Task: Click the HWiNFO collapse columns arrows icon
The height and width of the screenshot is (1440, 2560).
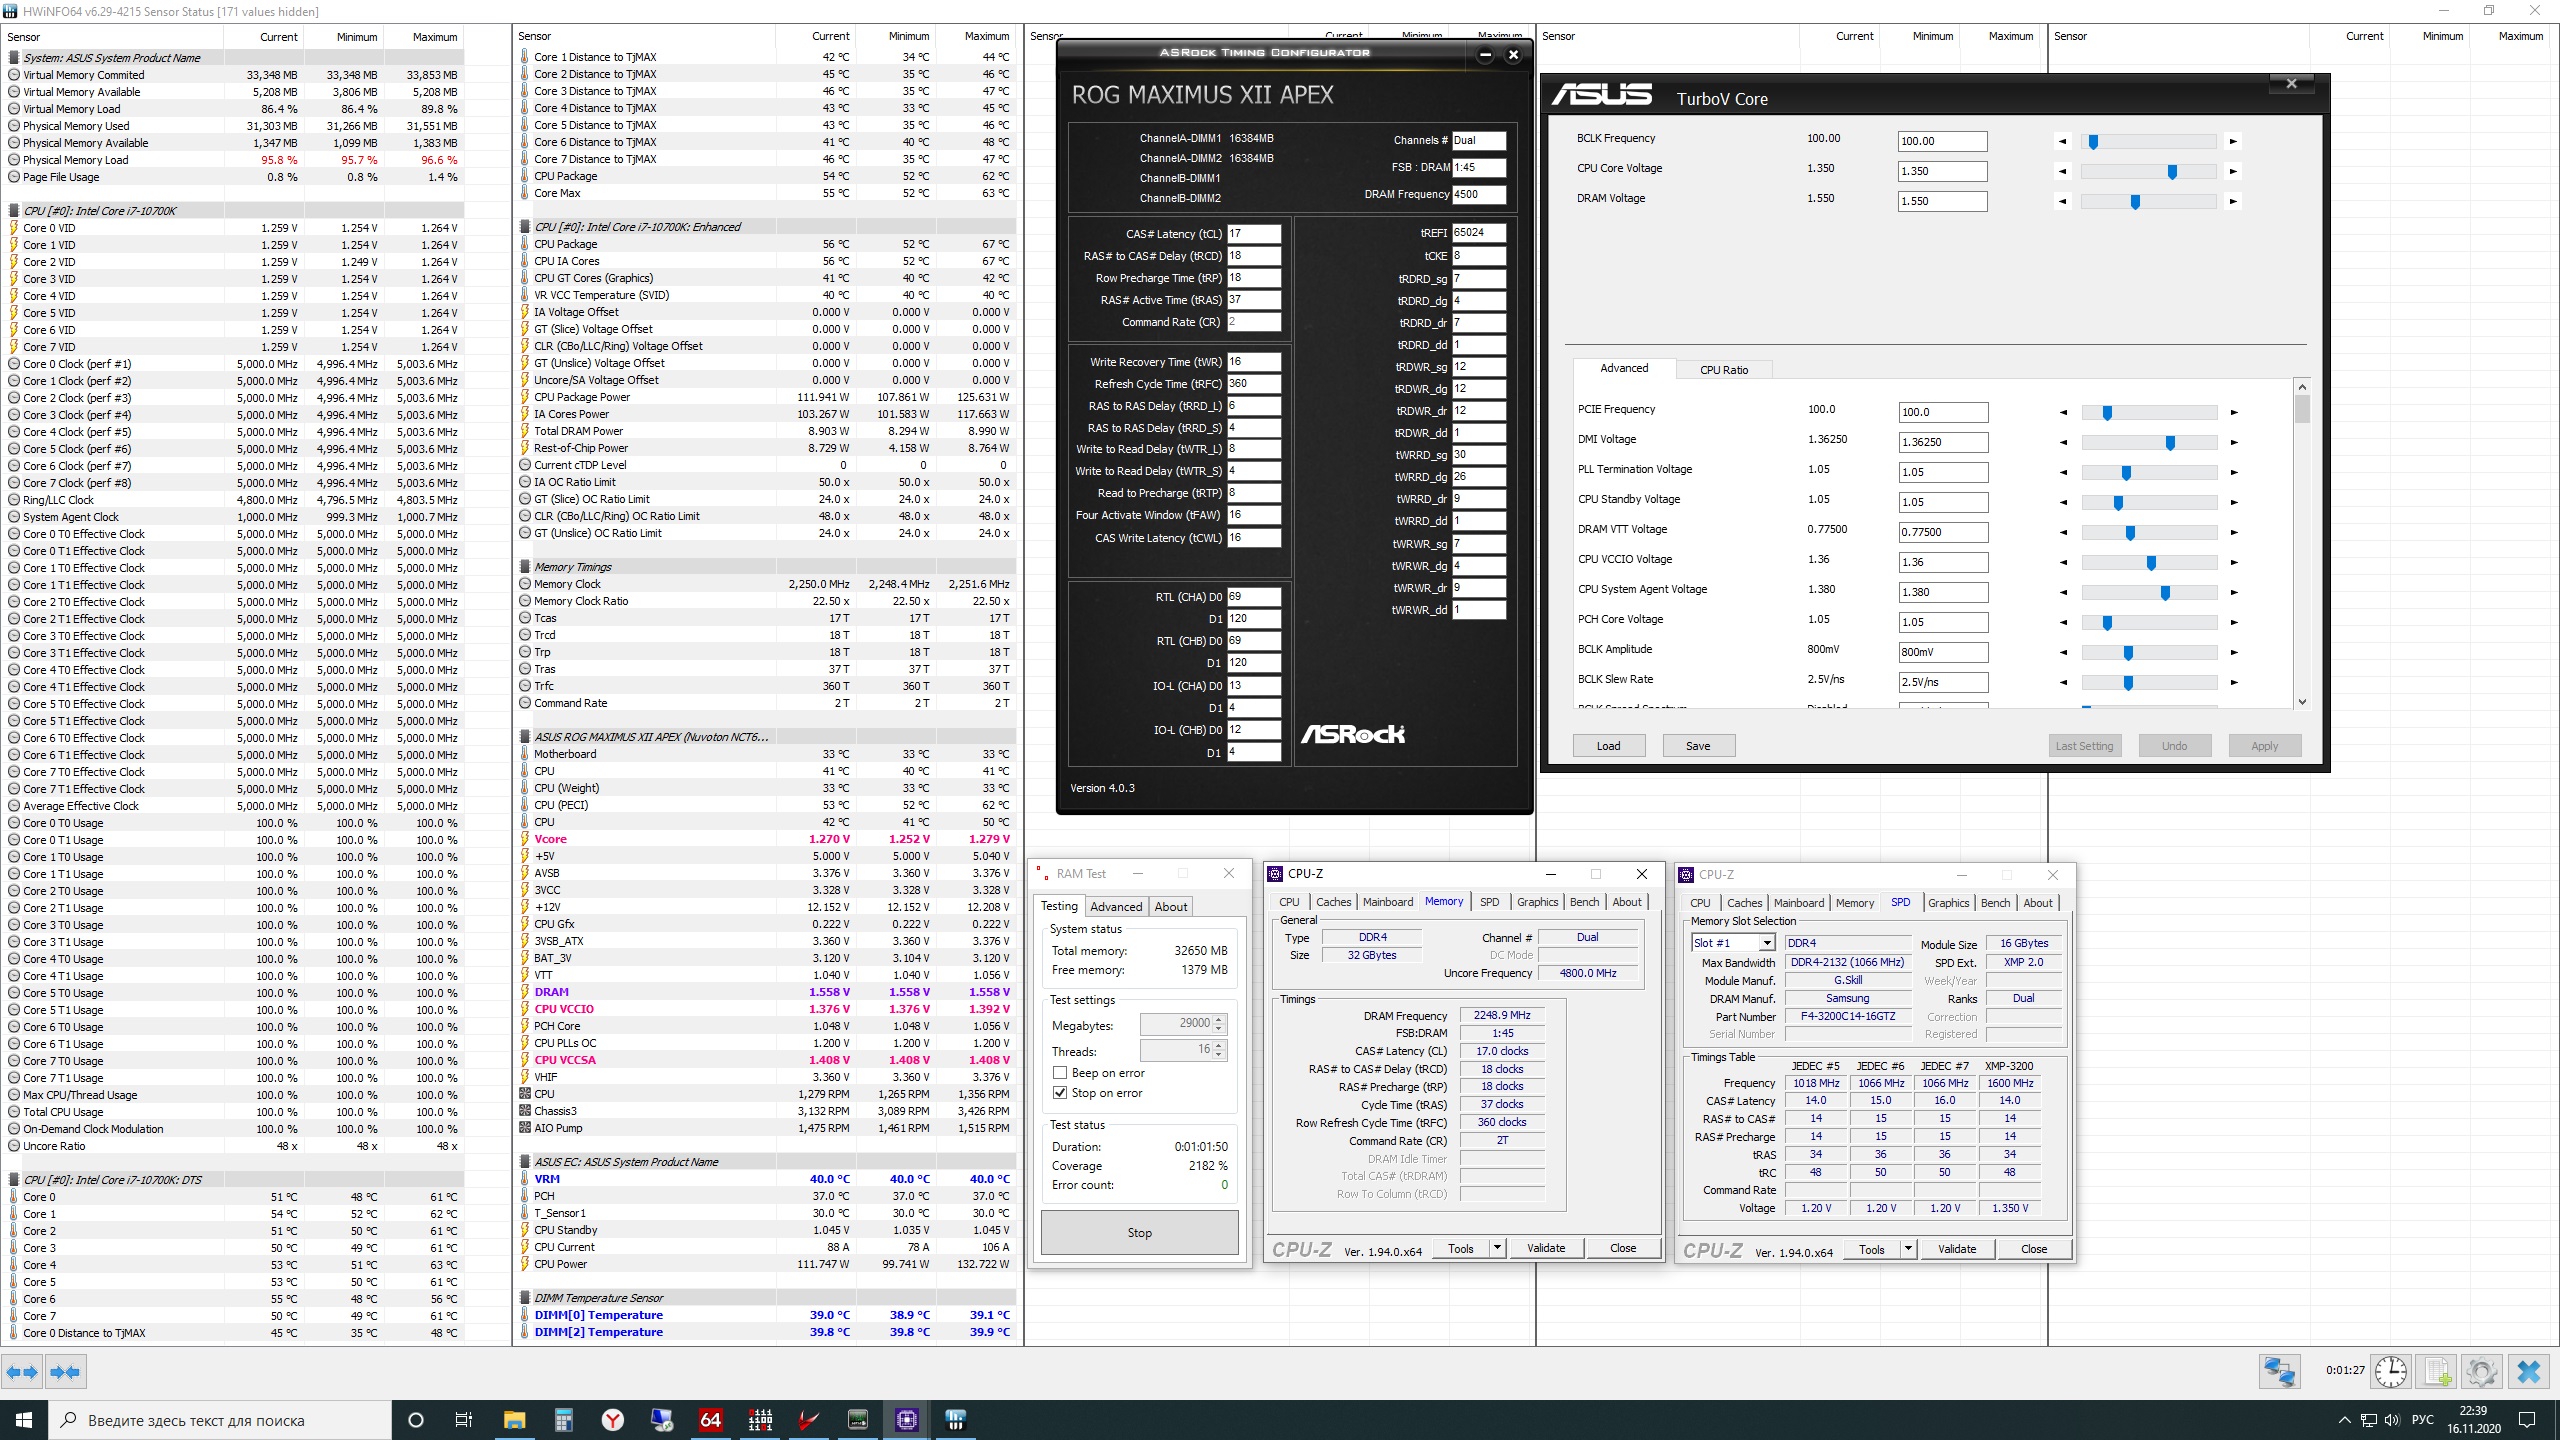Action: [x=65, y=1372]
